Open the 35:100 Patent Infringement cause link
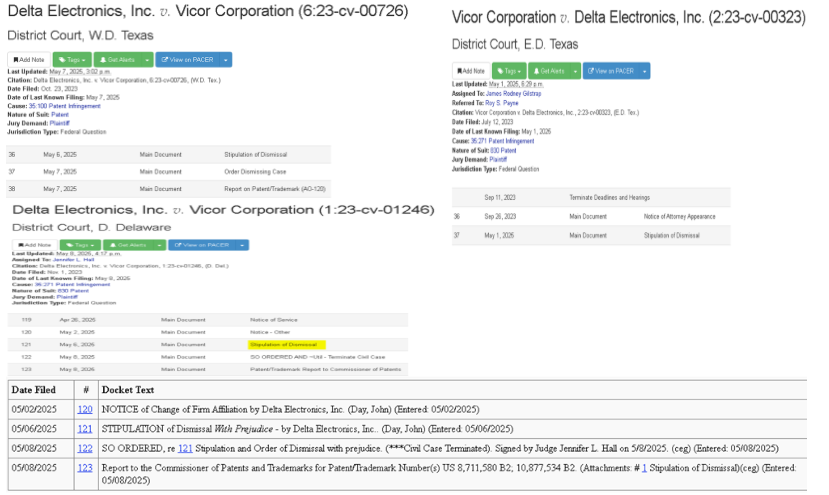 click(65, 106)
